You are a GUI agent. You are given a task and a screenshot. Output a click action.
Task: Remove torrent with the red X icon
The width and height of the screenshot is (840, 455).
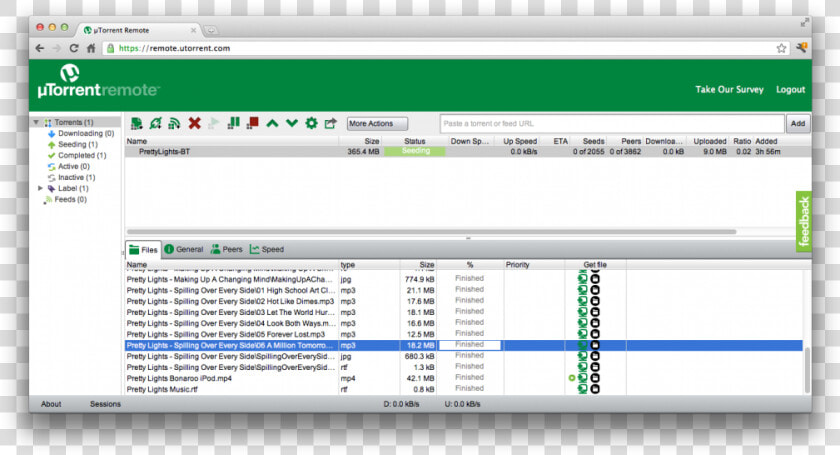click(194, 123)
